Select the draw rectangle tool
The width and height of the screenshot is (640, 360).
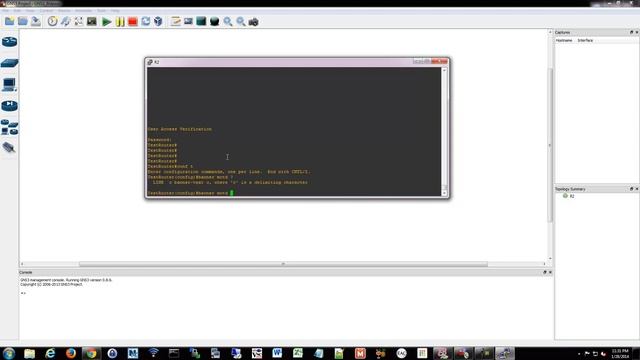201,21
